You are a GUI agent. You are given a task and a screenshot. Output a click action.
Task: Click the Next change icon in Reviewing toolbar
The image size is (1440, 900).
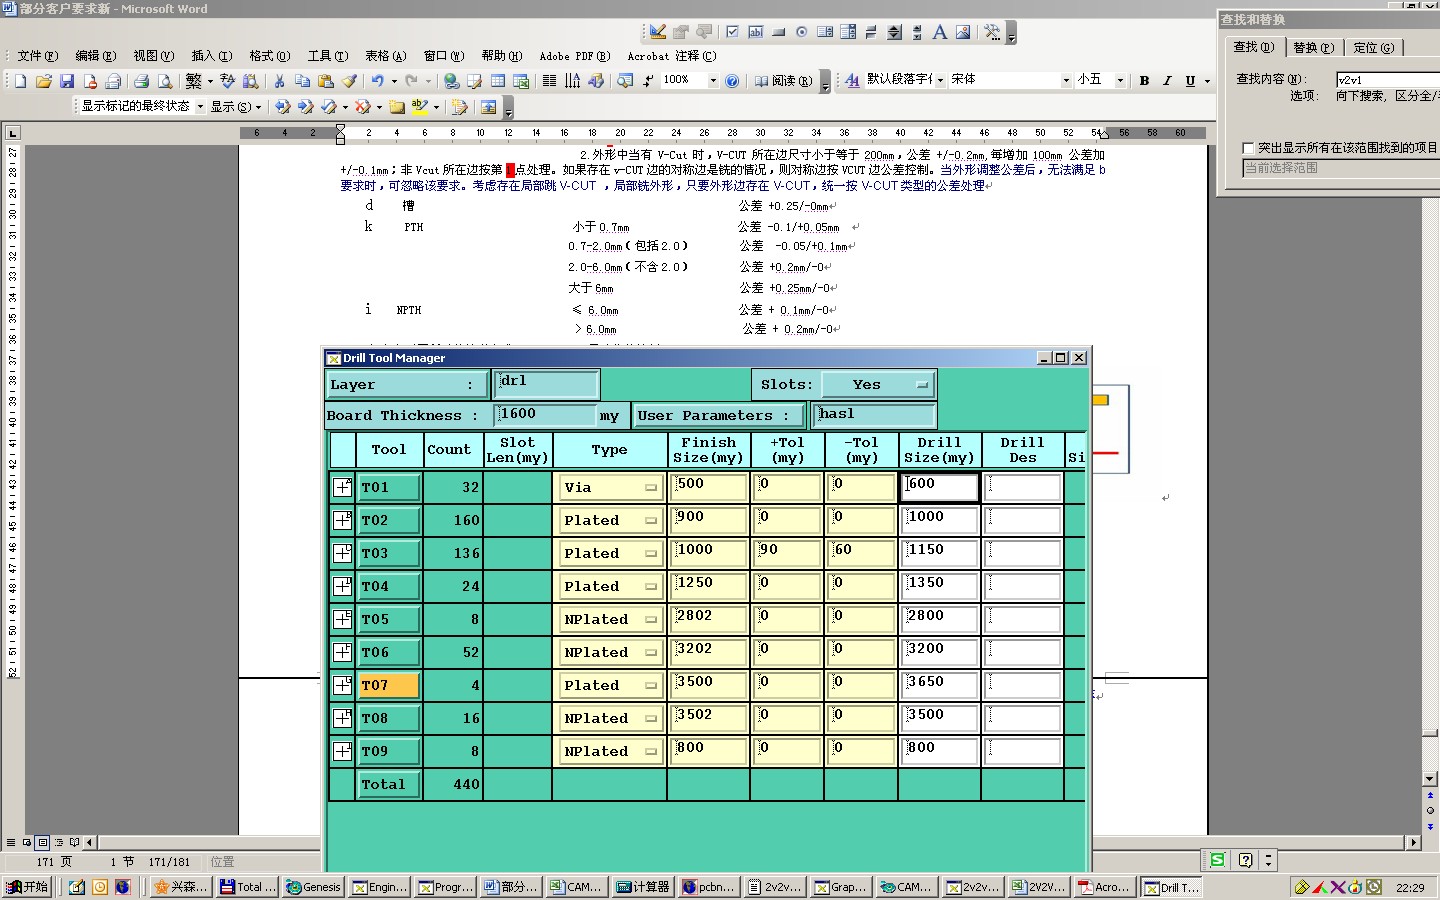pyautogui.click(x=305, y=106)
